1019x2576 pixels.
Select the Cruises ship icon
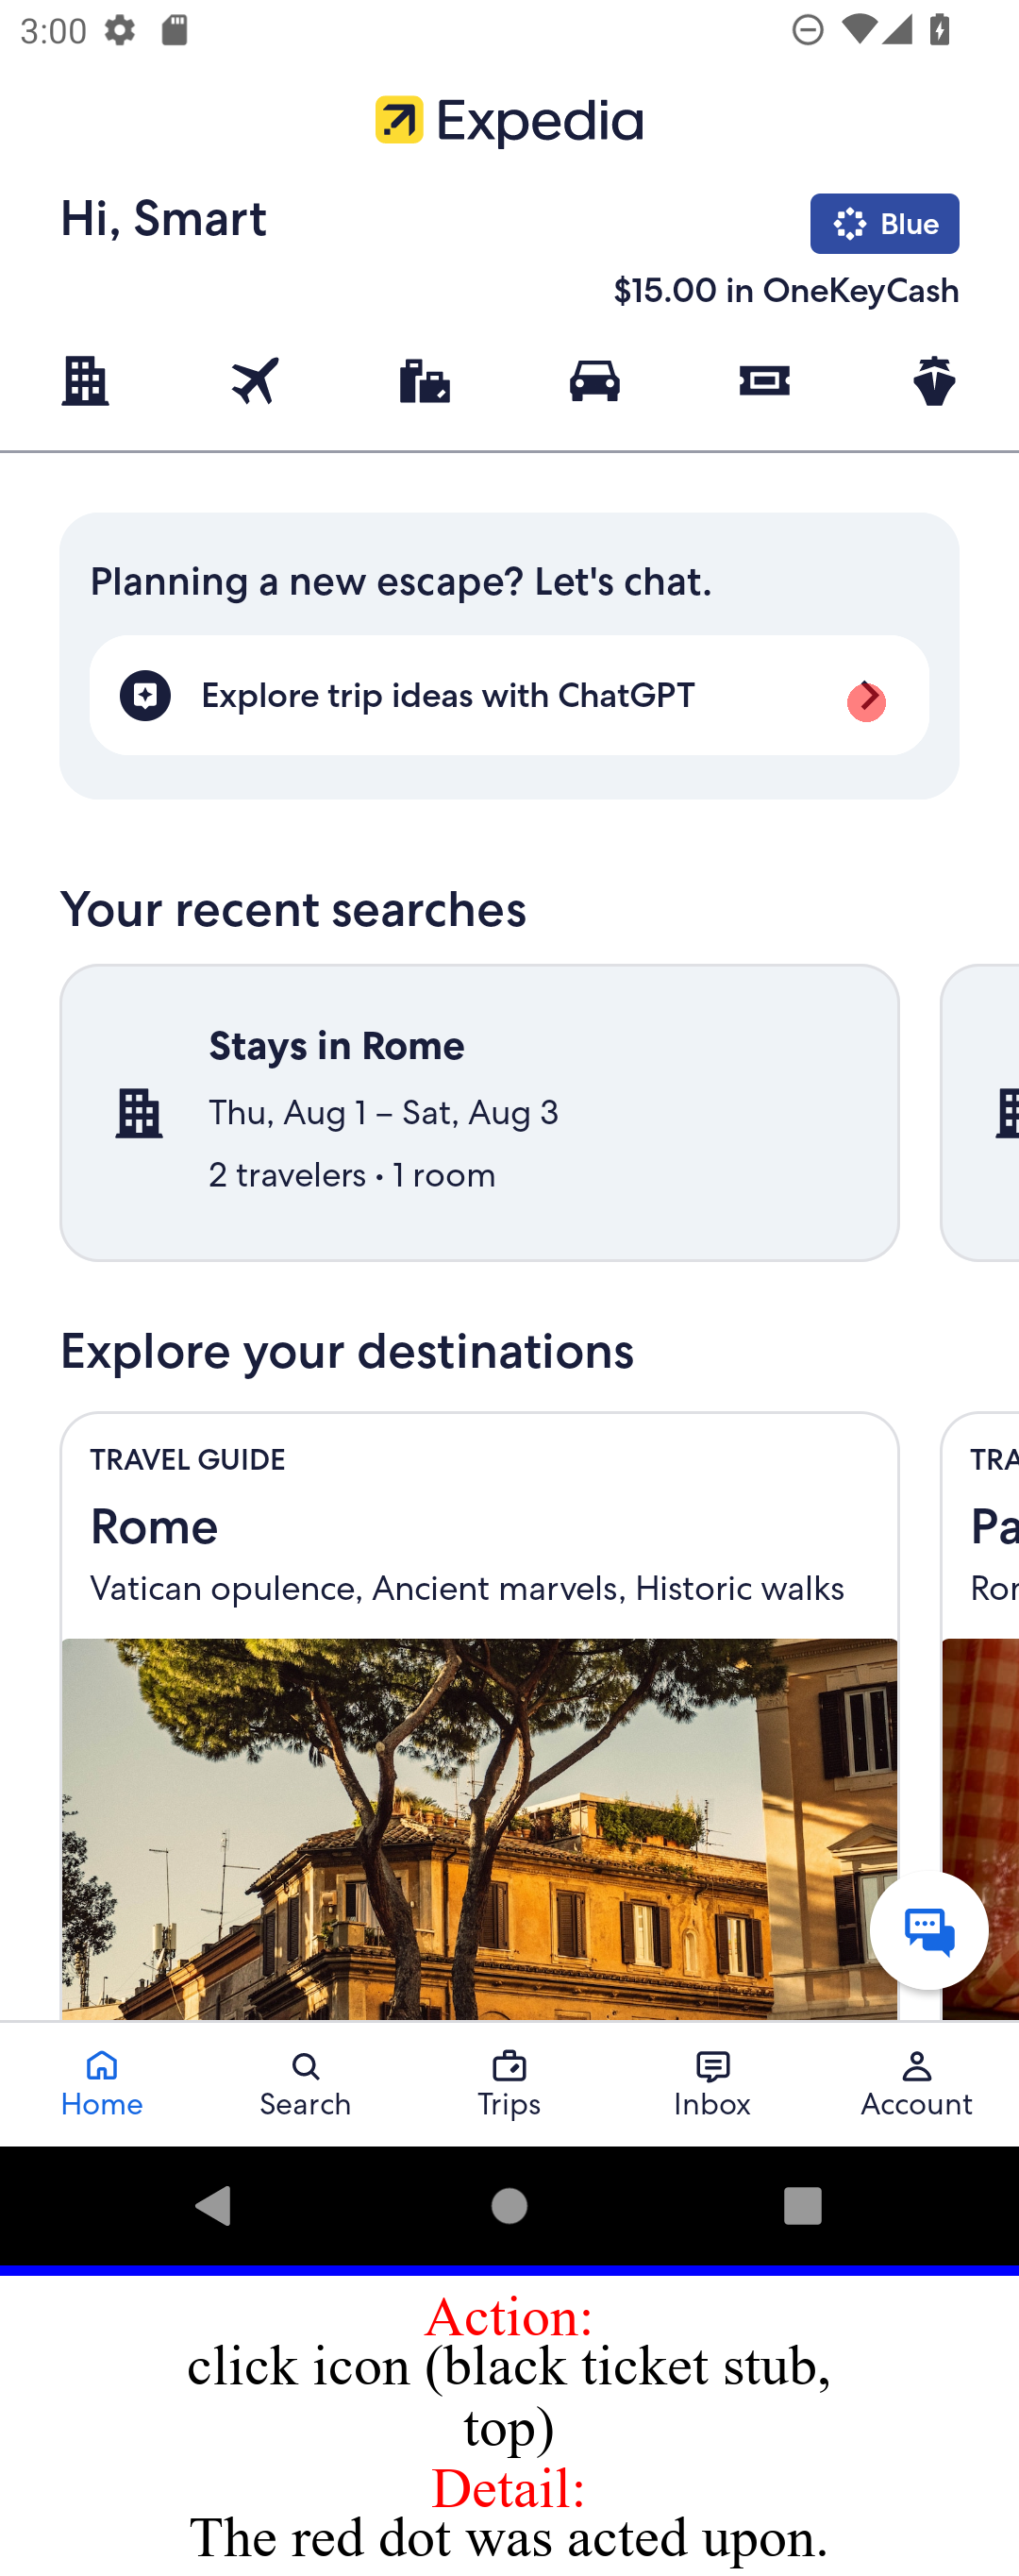933,381
